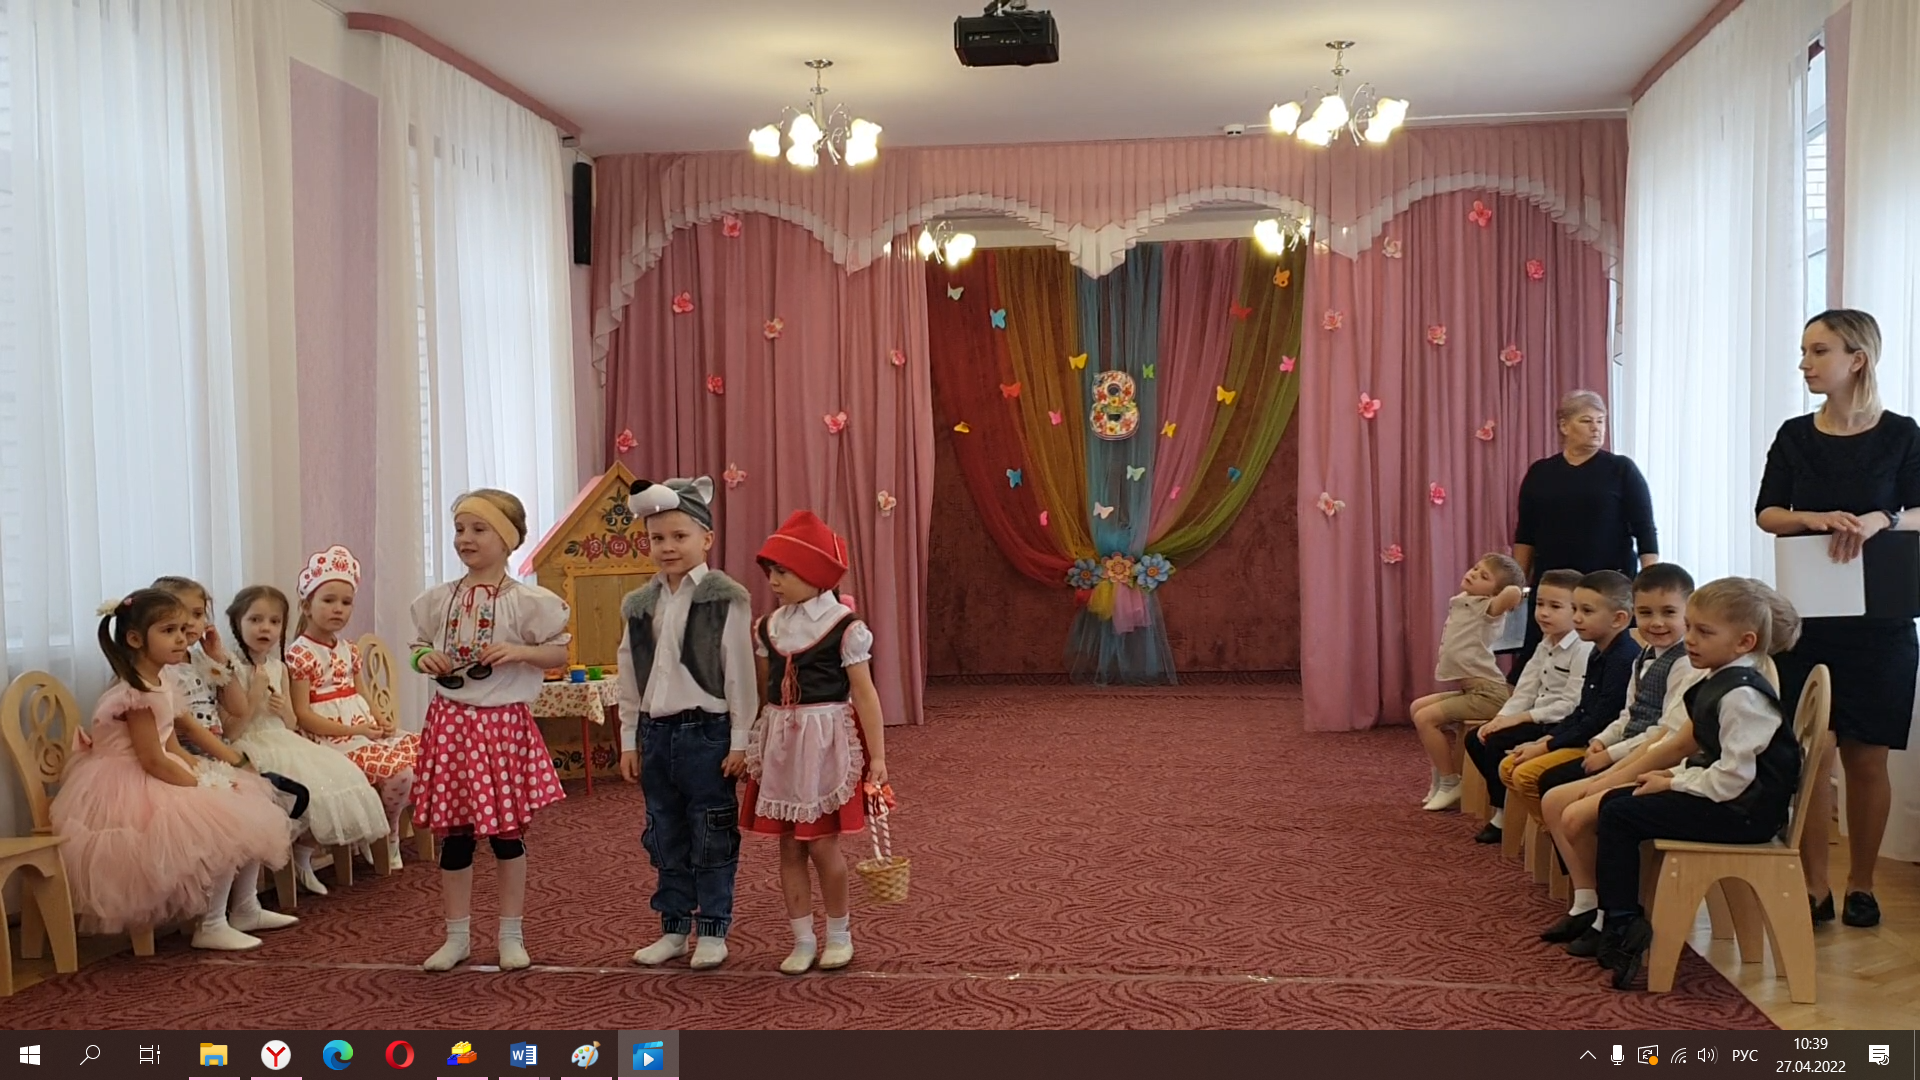Open the volume speaker control
Viewport: 1920px width, 1080px height.
pyautogui.click(x=1707, y=1055)
